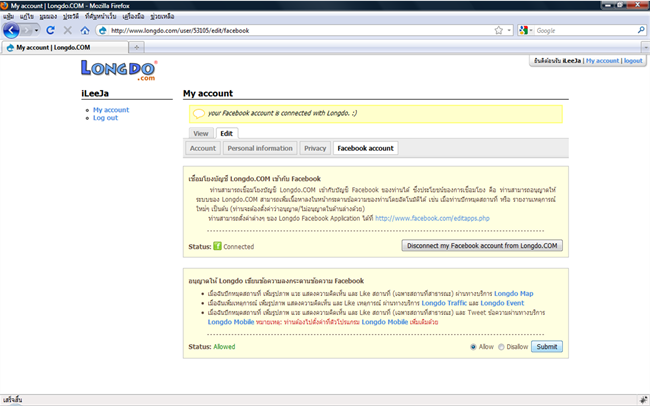This screenshot has width=650, height=406.
Task: Bookmark this page with the star icon
Action: click(498, 30)
